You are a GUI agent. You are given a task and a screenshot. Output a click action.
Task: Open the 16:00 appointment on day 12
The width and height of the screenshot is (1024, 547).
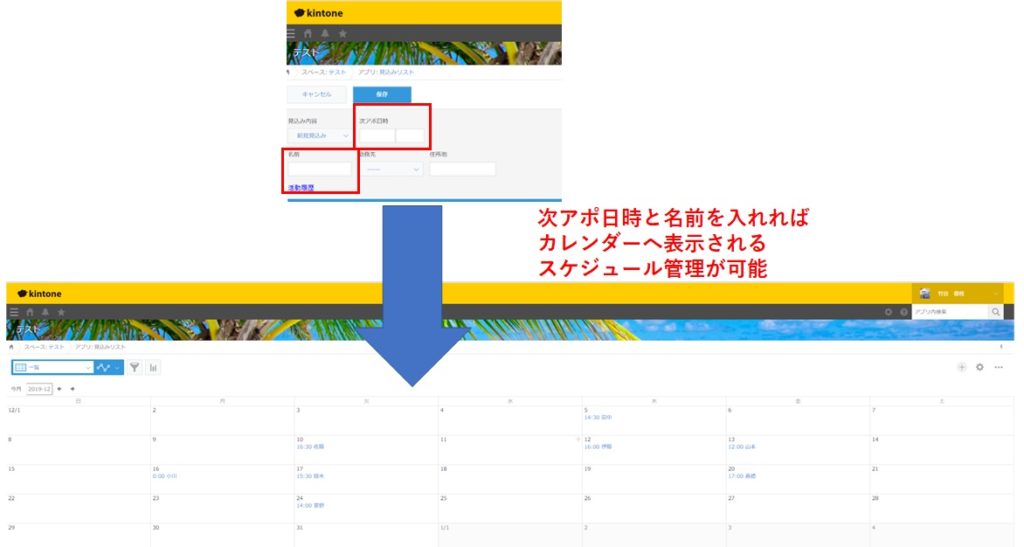click(598, 446)
